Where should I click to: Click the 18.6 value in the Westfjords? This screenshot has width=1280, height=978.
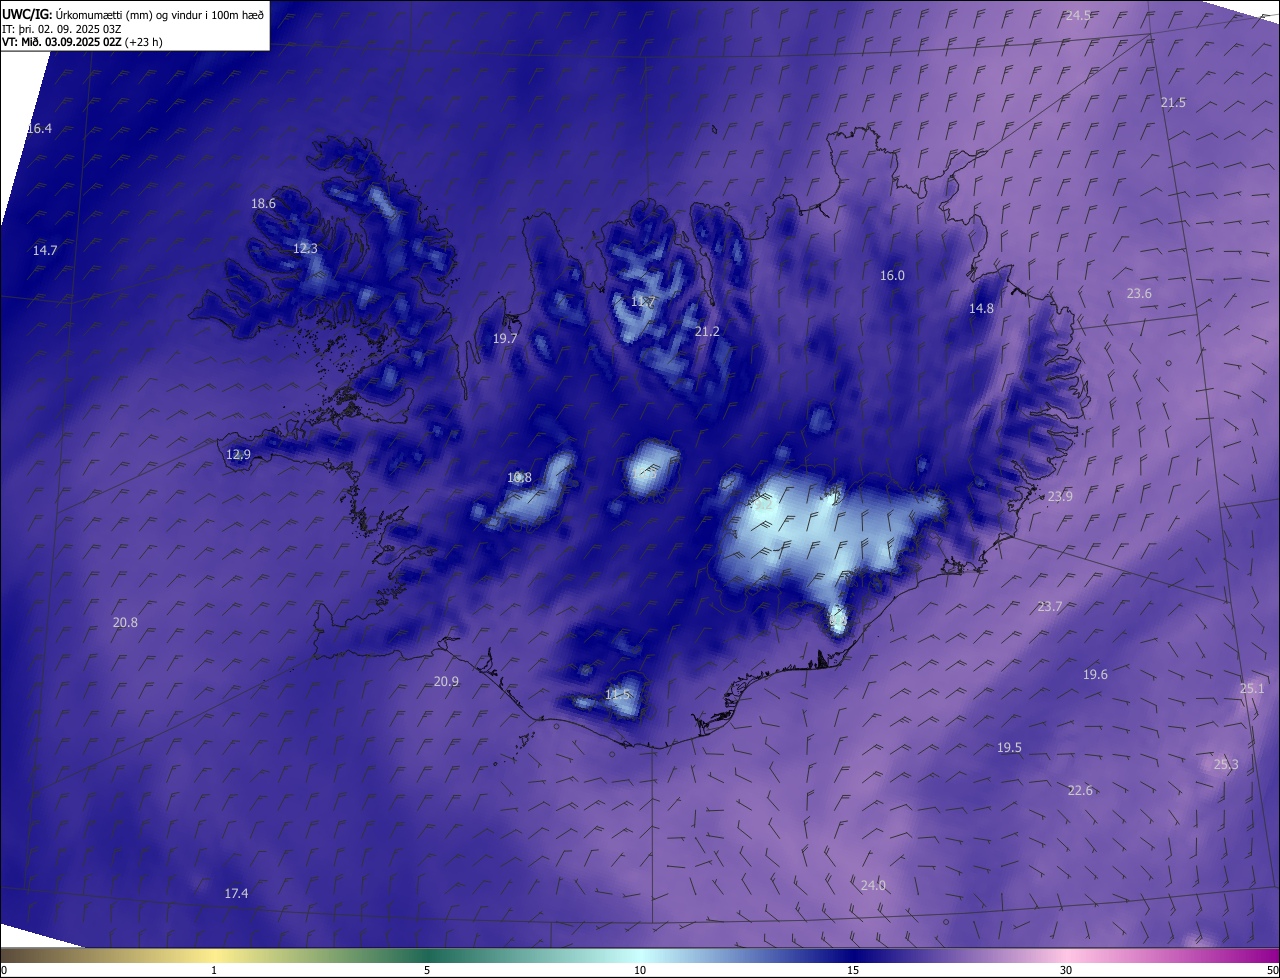pos(263,204)
